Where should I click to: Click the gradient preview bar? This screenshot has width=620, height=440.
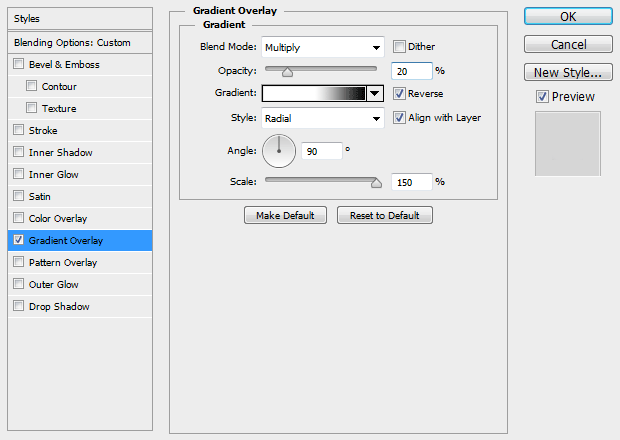point(315,93)
